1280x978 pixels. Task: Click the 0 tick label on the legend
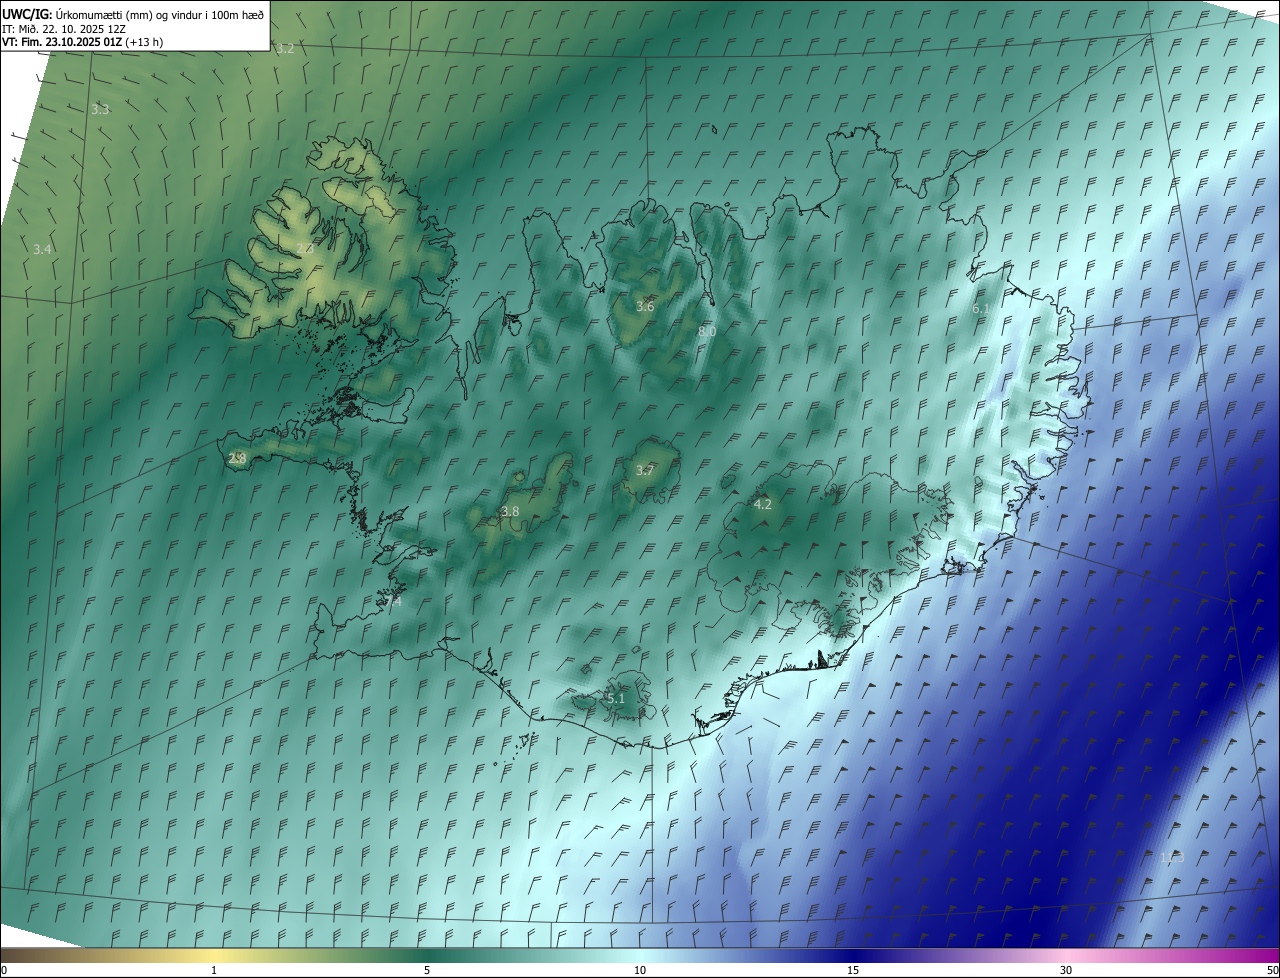click(x=4, y=970)
